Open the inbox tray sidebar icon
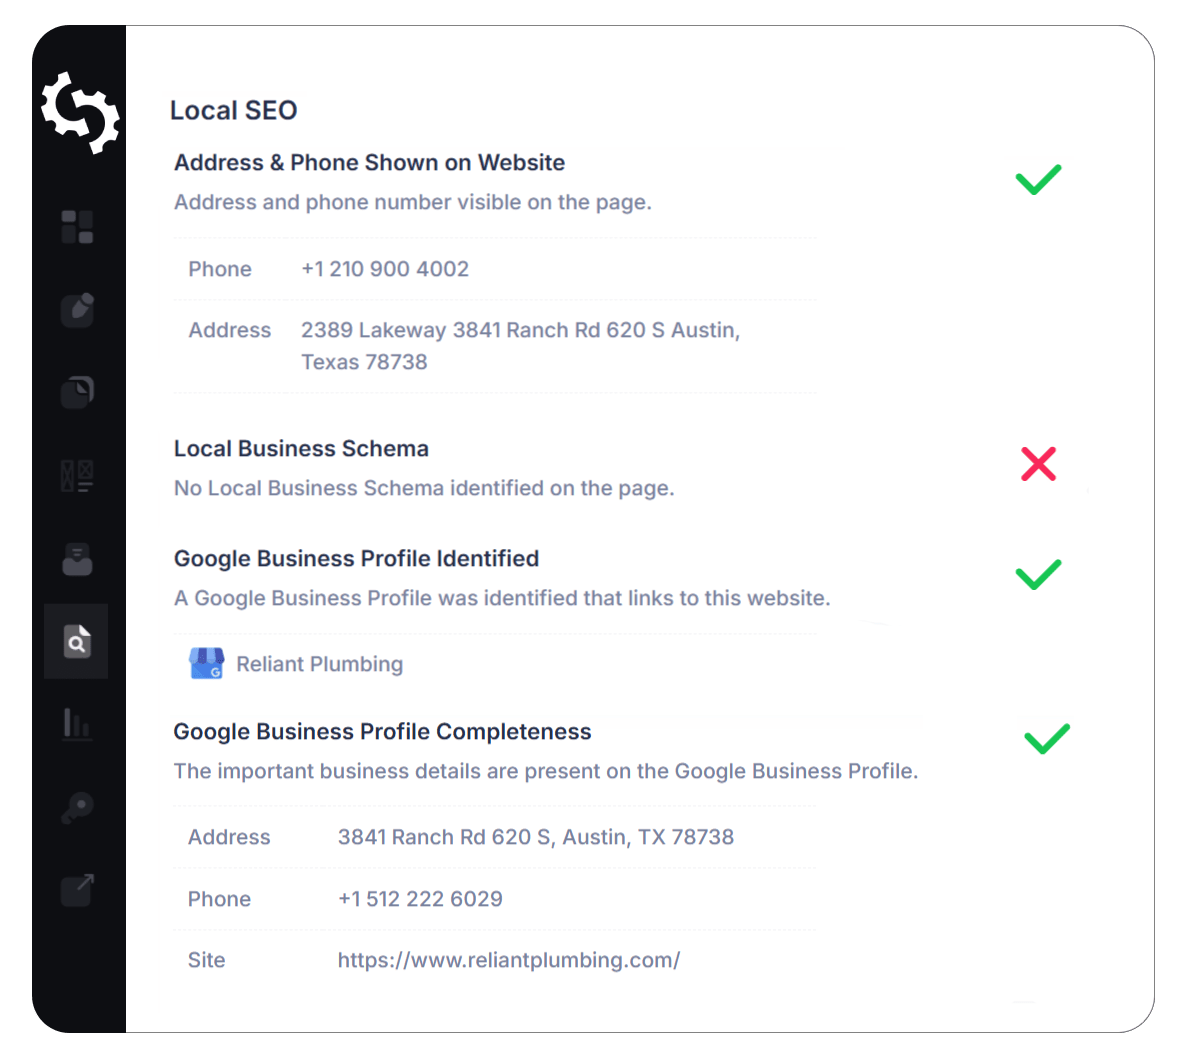The height and width of the screenshot is (1060, 1192). click(x=77, y=559)
